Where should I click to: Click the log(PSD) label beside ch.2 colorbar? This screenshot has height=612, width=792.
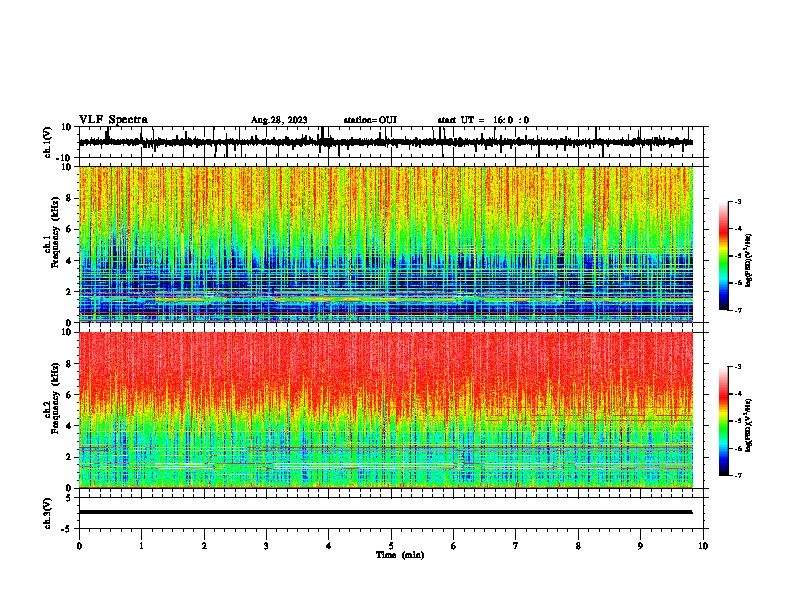tap(749, 425)
